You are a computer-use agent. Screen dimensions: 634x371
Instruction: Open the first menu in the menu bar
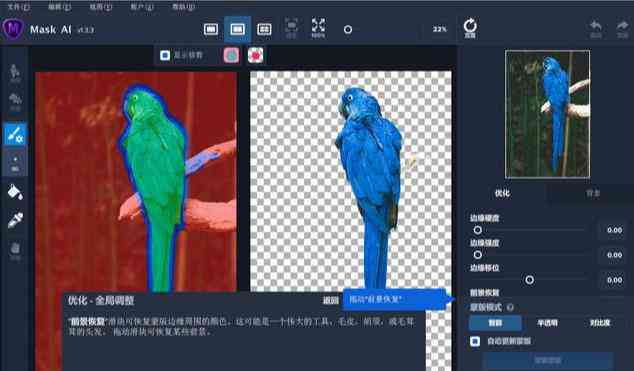(x=18, y=7)
